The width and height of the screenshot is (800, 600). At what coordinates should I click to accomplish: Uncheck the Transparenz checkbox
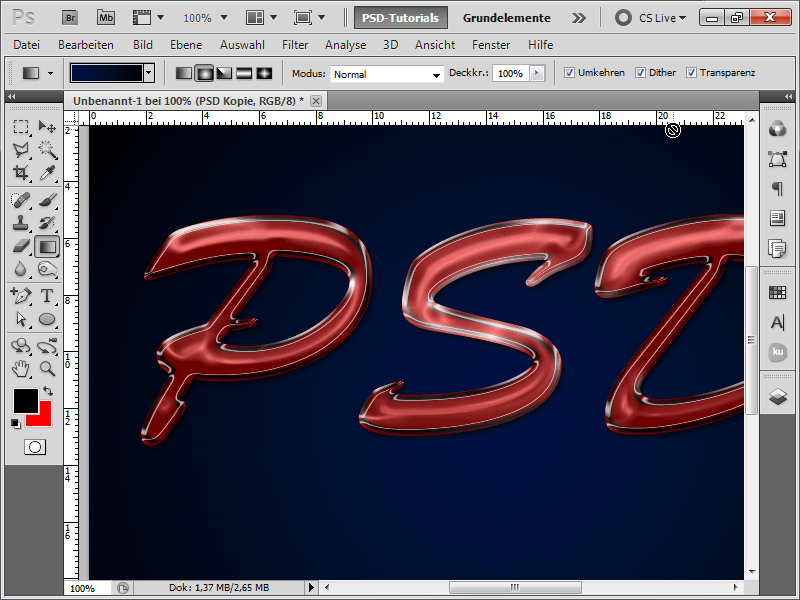click(x=691, y=73)
